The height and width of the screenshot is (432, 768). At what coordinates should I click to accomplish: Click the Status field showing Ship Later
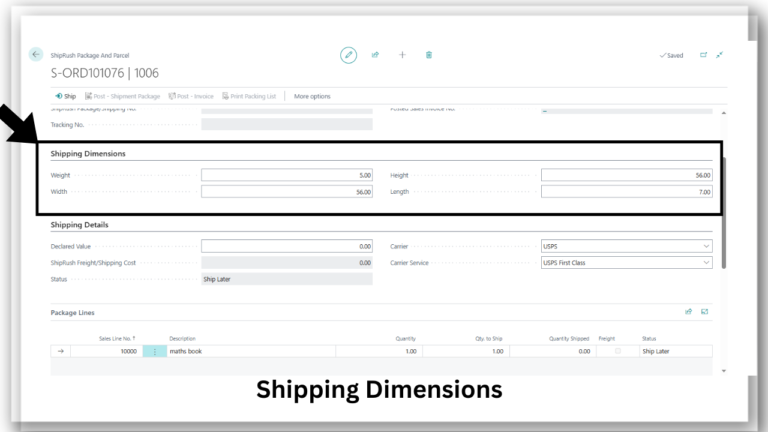[287, 279]
